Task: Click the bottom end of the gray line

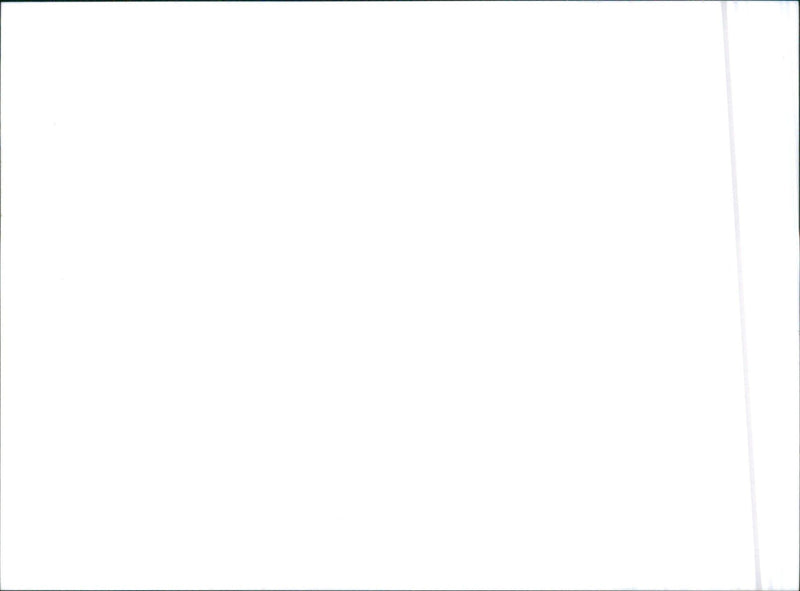Action: coord(759,586)
